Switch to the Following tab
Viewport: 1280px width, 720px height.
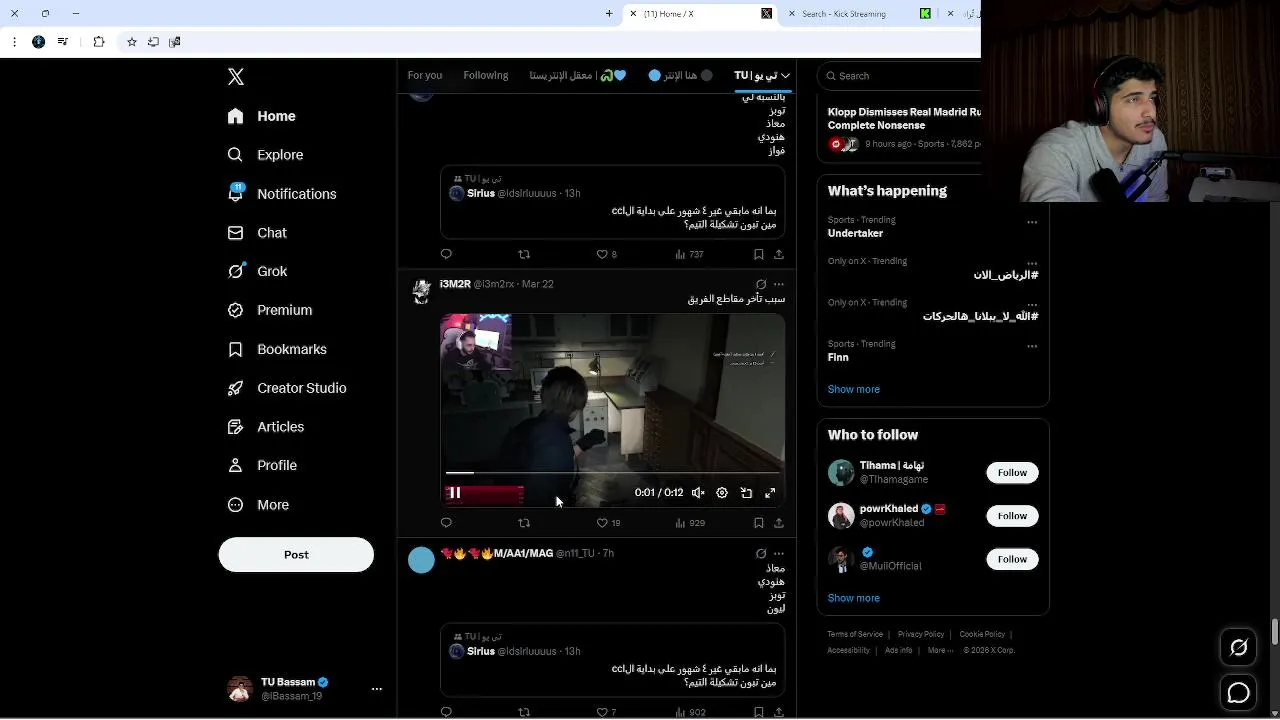(x=486, y=76)
